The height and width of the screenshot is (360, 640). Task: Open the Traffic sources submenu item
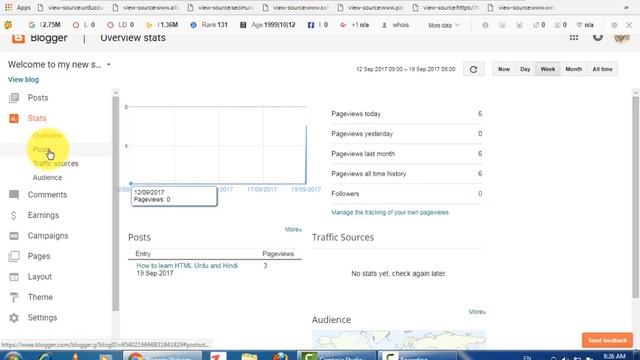(56, 164)
